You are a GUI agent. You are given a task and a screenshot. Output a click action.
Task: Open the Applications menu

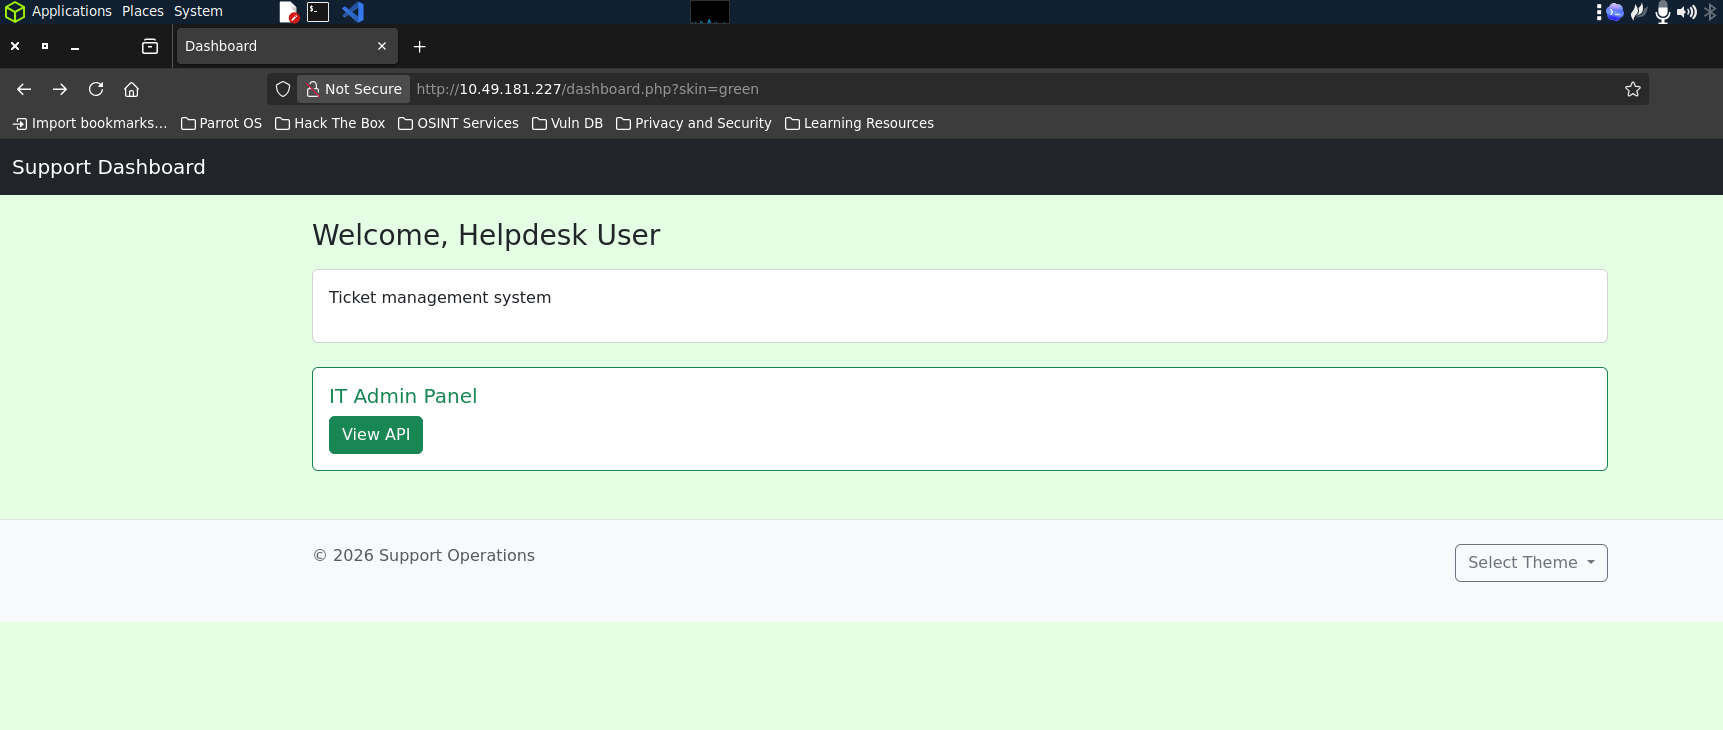point(59,11)
